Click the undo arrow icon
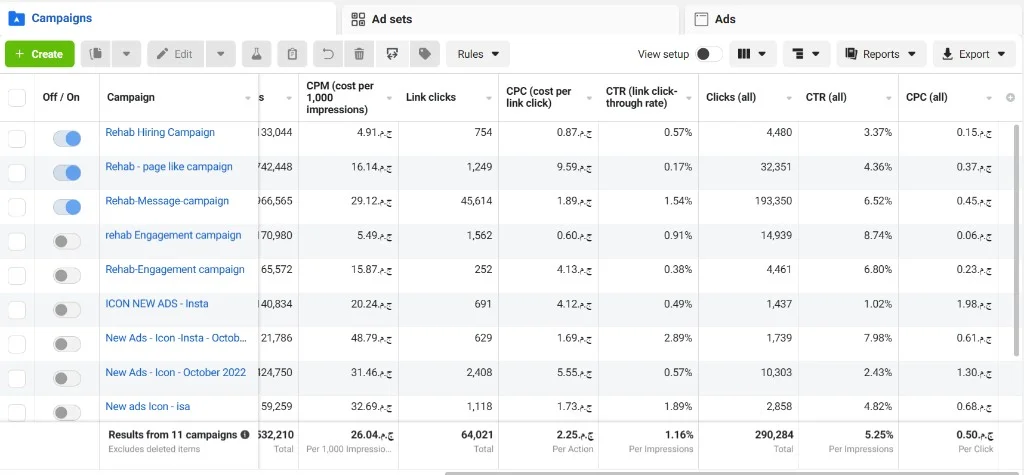This screenshot has height=475, width=1024. coord(328,54)
